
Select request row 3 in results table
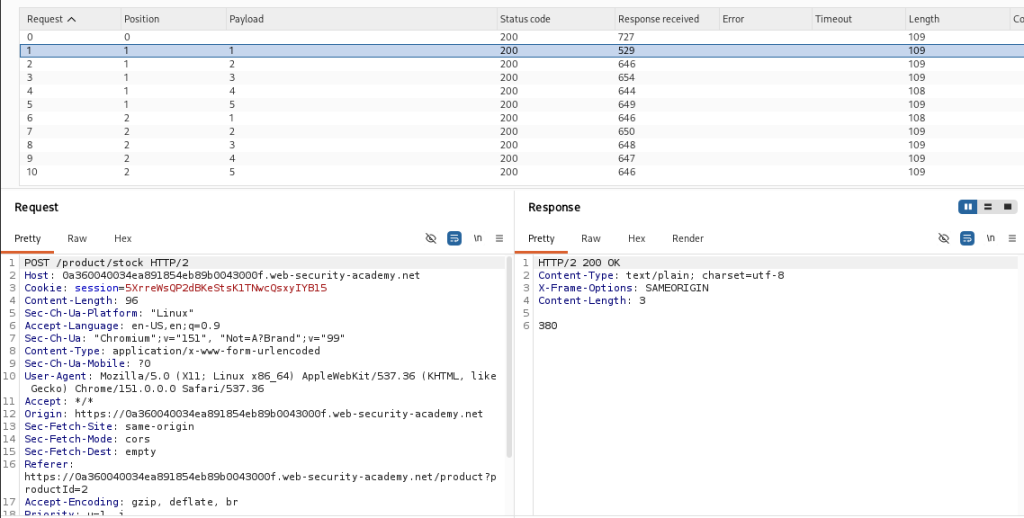point(522,78)
